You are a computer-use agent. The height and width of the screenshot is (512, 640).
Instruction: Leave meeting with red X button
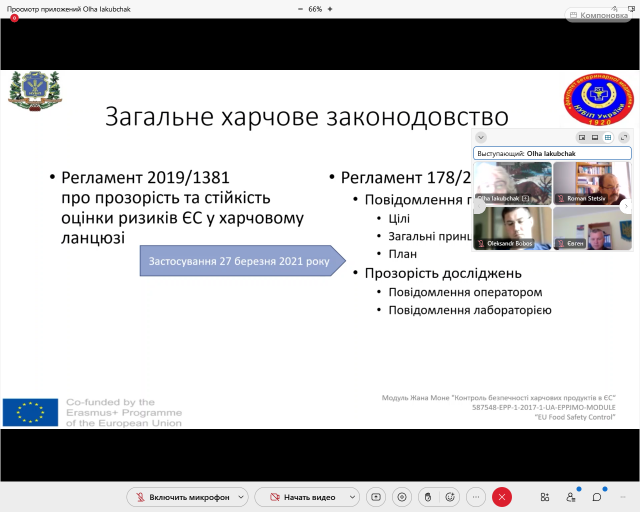point(502,497)
